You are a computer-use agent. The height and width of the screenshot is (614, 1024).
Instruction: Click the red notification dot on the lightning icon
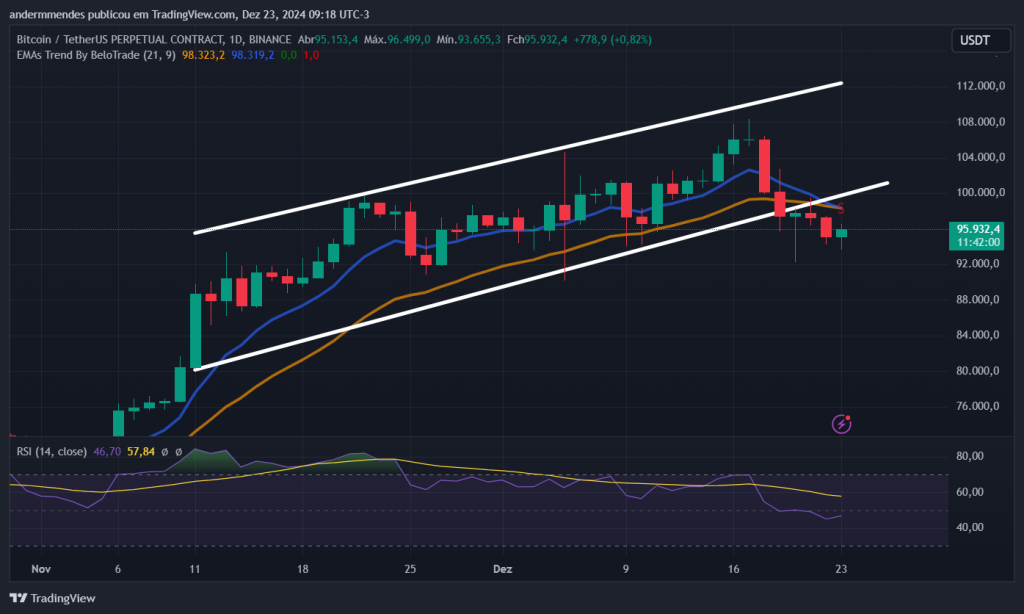(849, 416)
